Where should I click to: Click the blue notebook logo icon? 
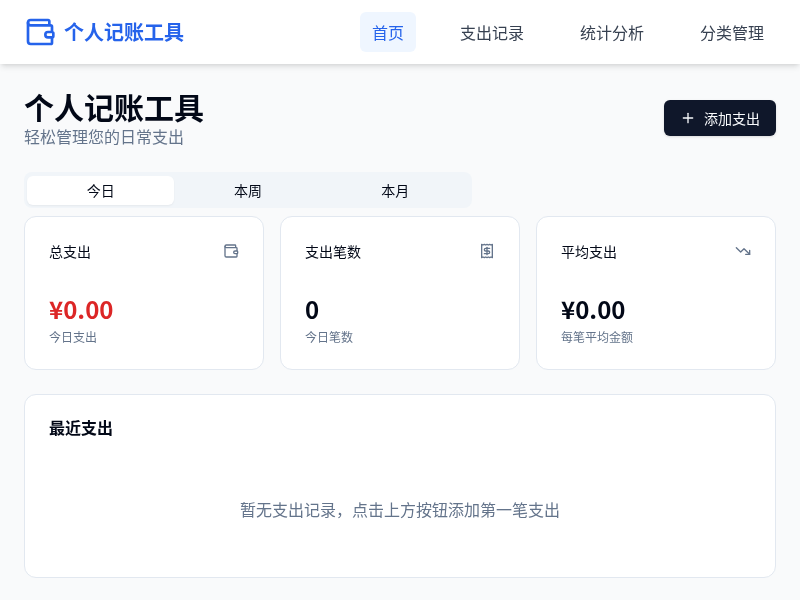click(x=40, y=31)
